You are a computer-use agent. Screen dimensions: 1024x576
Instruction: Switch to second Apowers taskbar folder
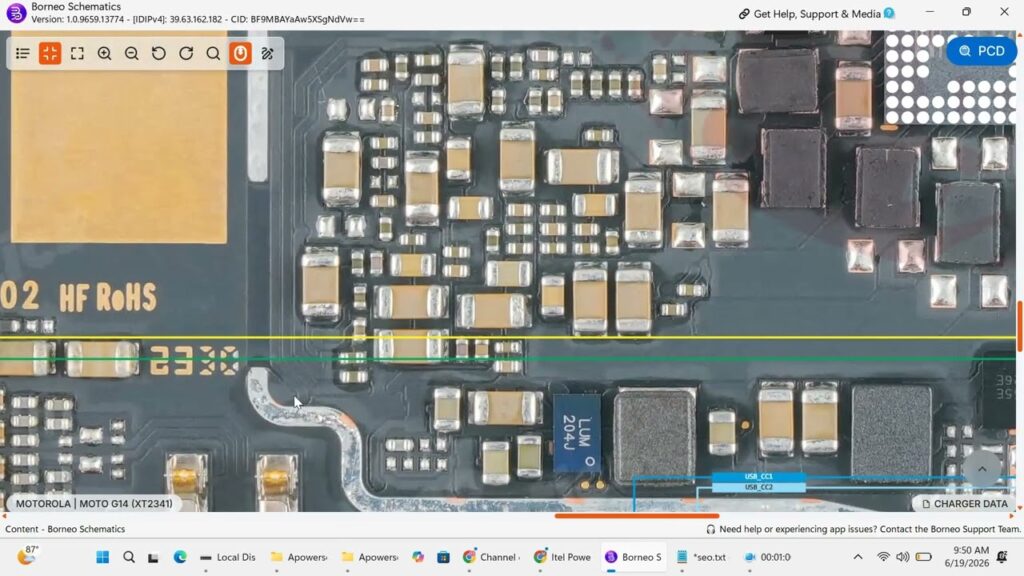click(370, 557)
